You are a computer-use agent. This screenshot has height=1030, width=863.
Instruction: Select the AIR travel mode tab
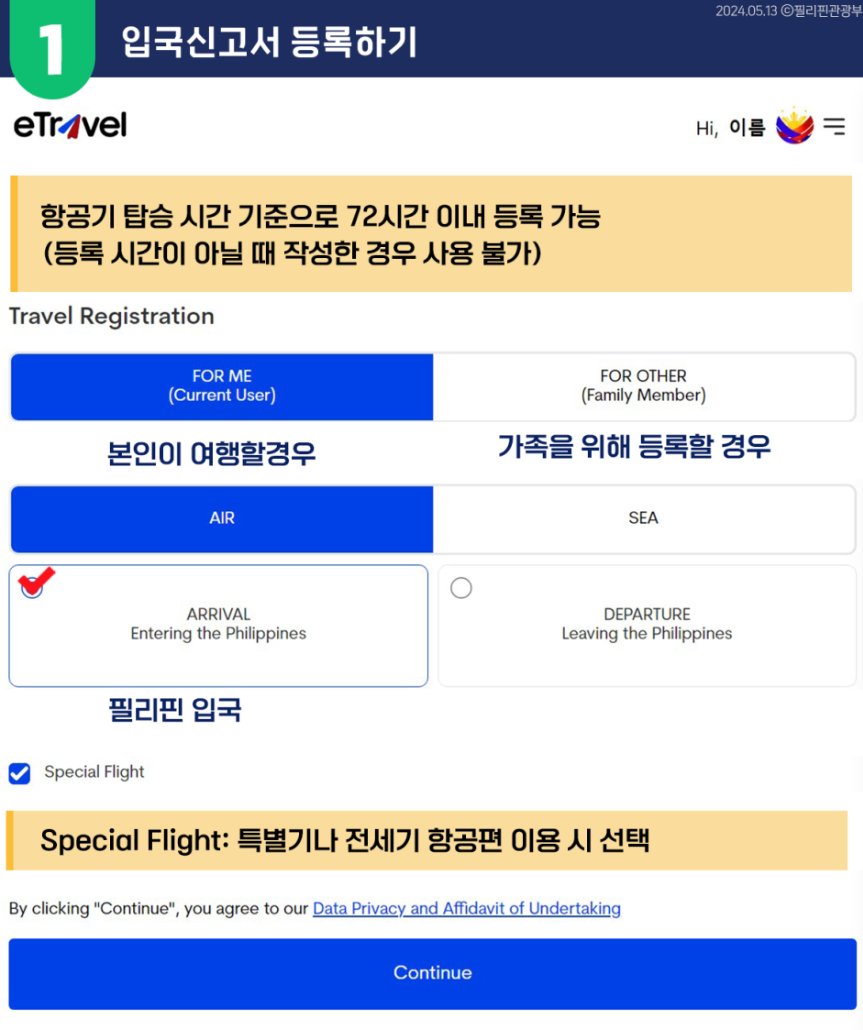tap(222, 519)
